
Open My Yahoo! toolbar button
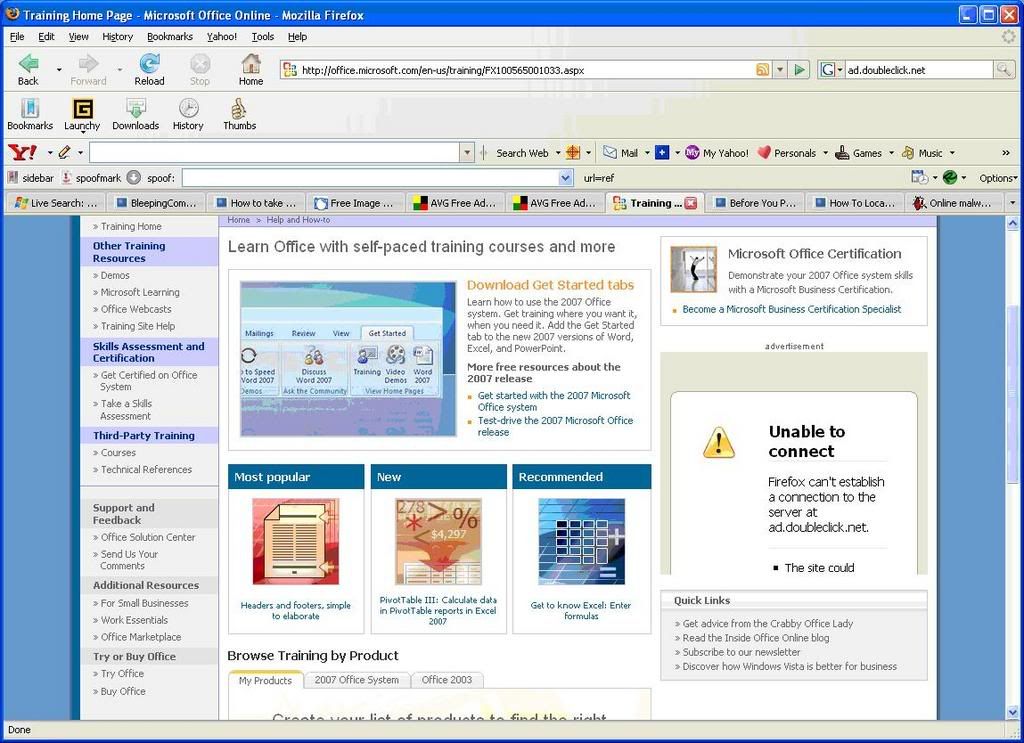click(716, 153)
